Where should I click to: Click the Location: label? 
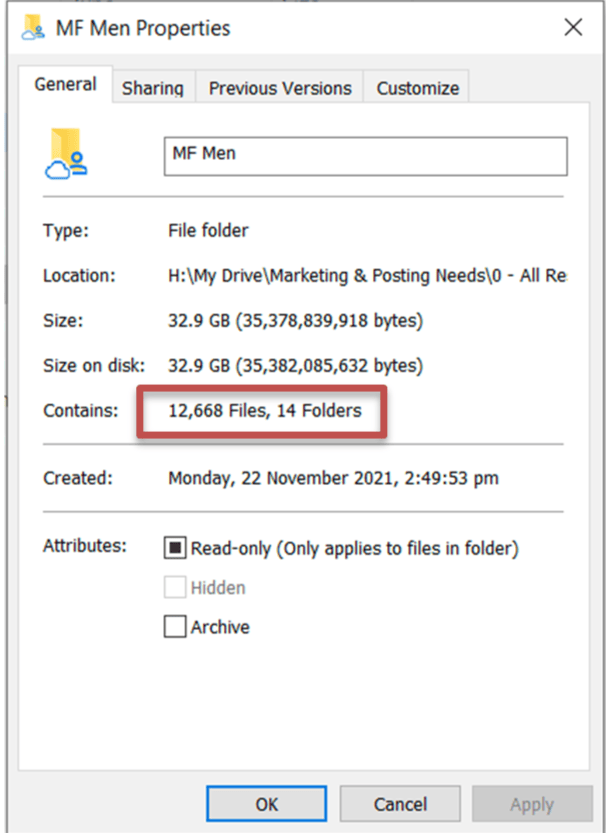(79, 276)
